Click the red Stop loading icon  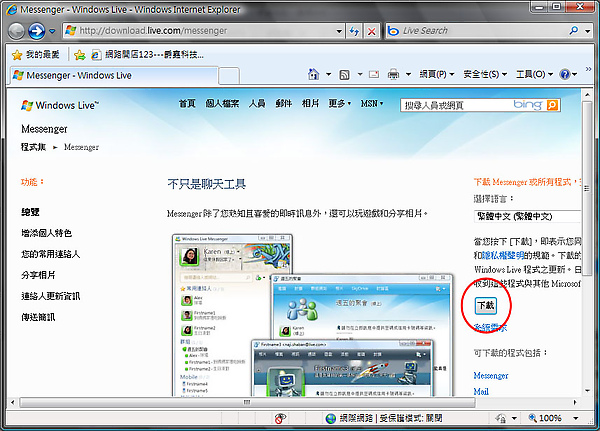372,31
